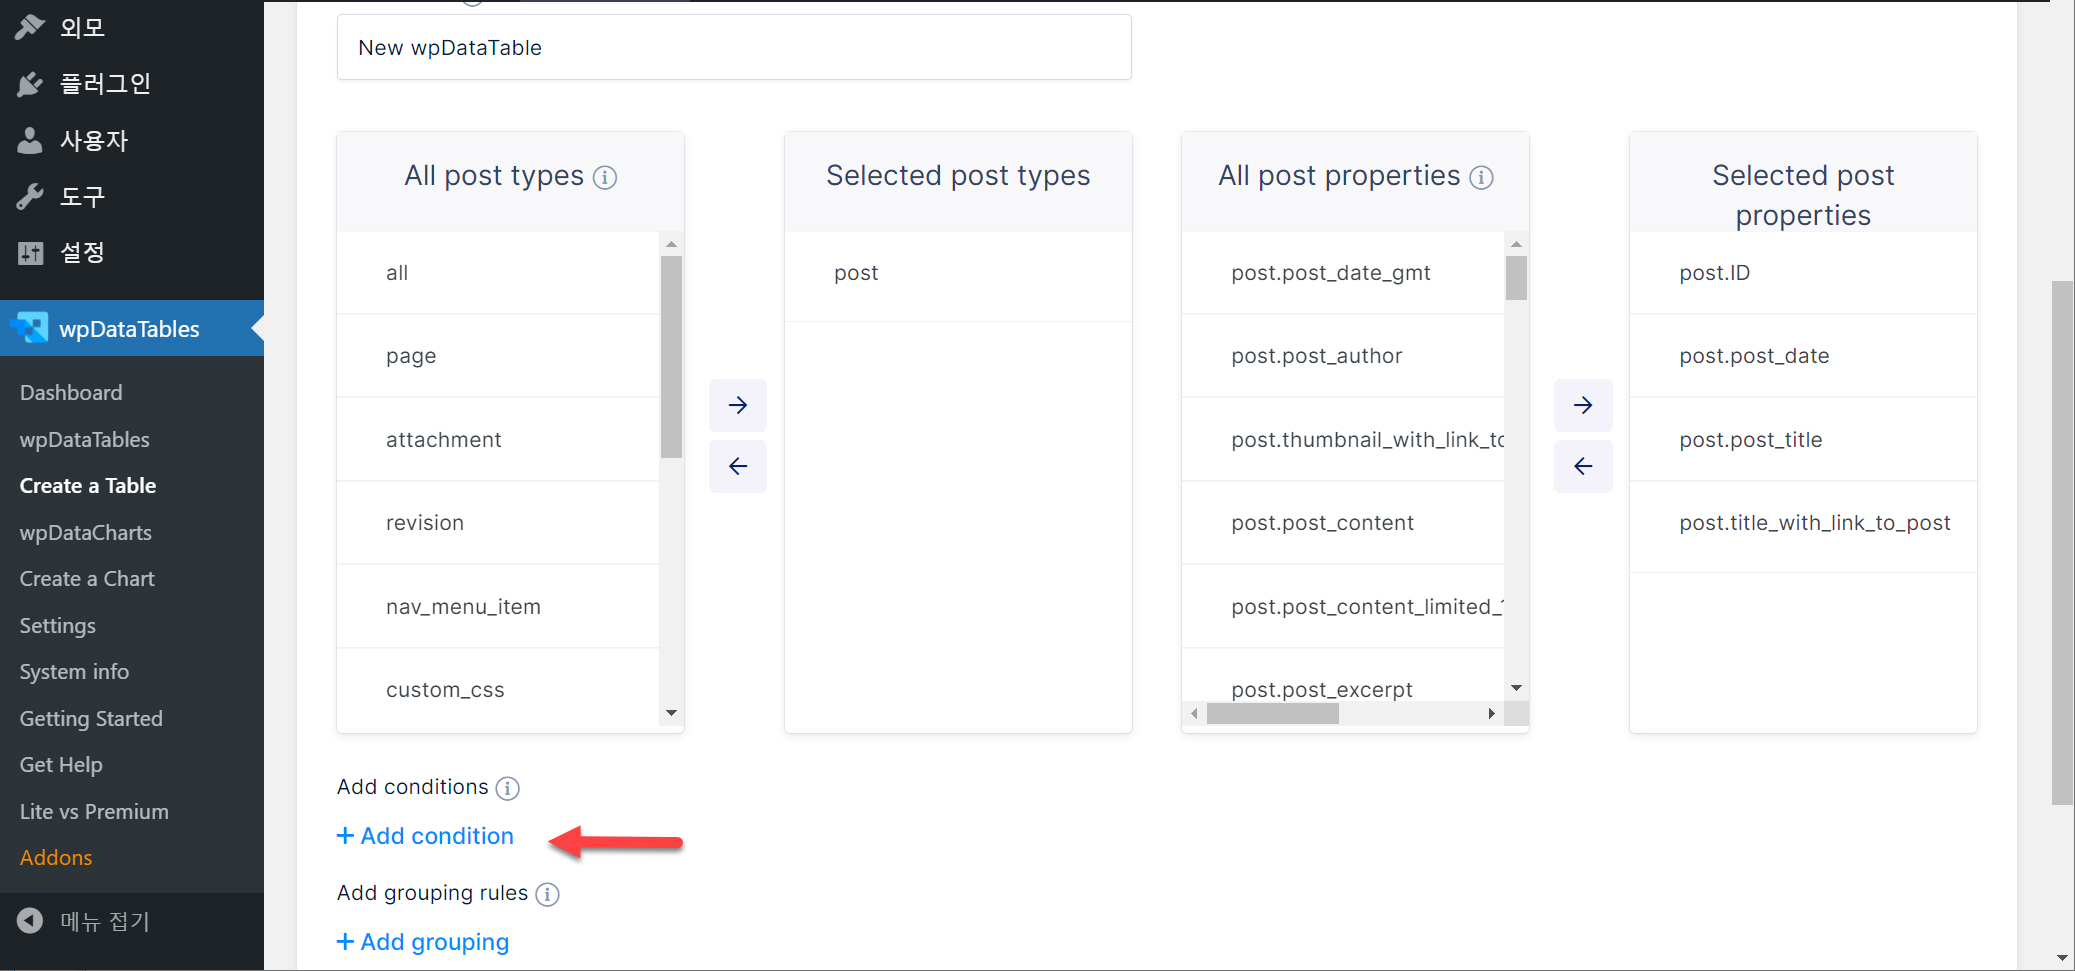This screenshot has width=2075, height=971.
Task: Click horizontal scroll right arrow in properties list
Action: coord(1492,713)
